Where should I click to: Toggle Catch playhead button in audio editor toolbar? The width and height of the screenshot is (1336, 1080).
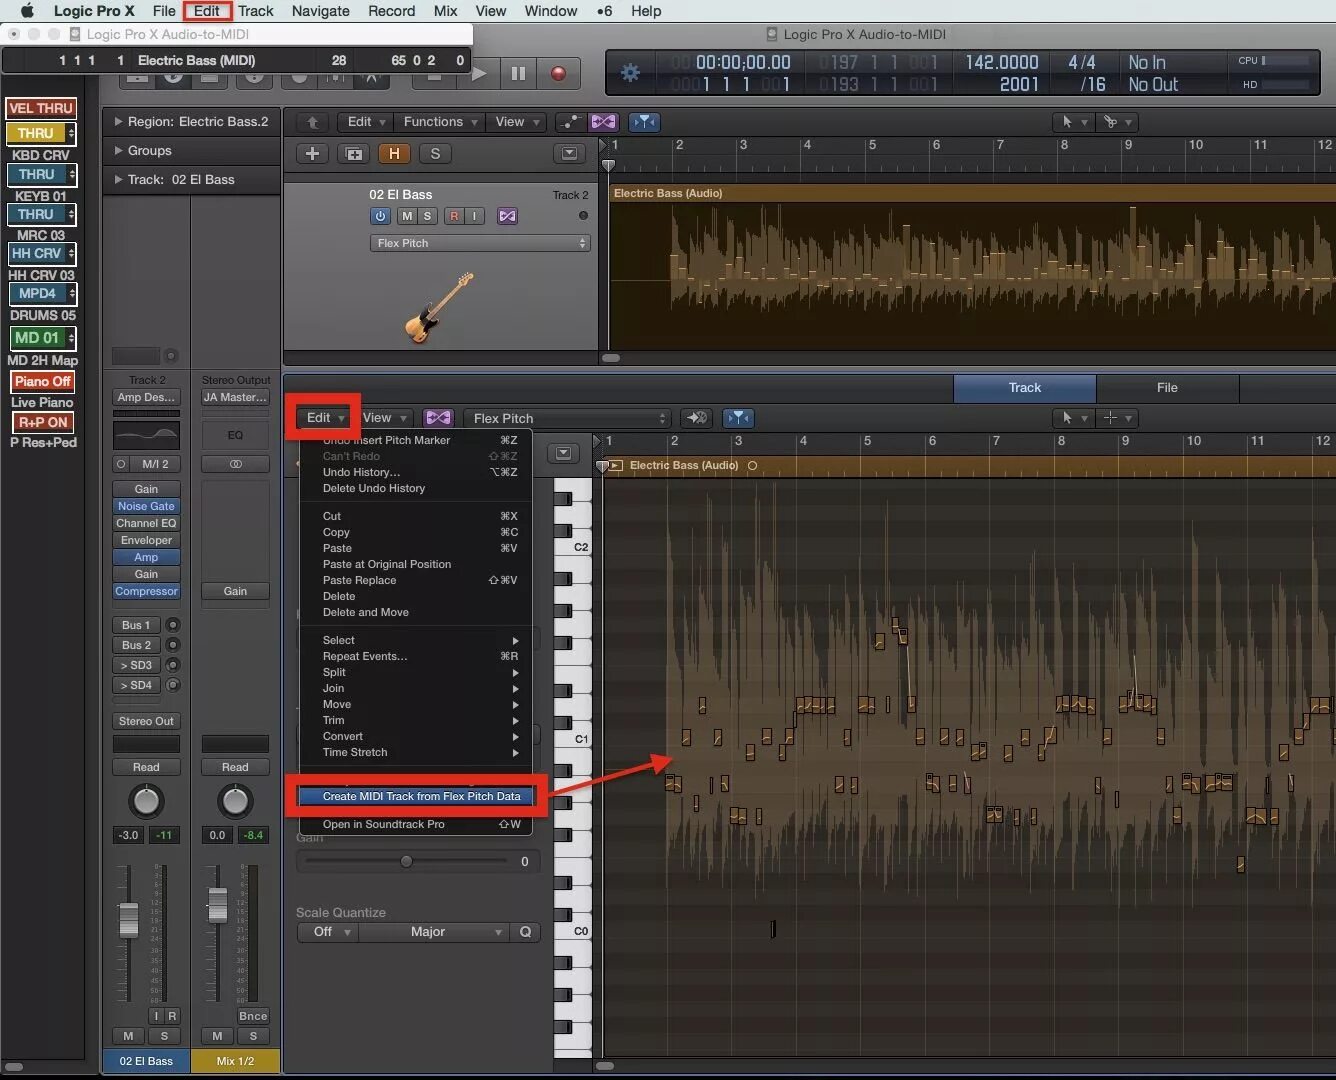(x=738, y=418)
